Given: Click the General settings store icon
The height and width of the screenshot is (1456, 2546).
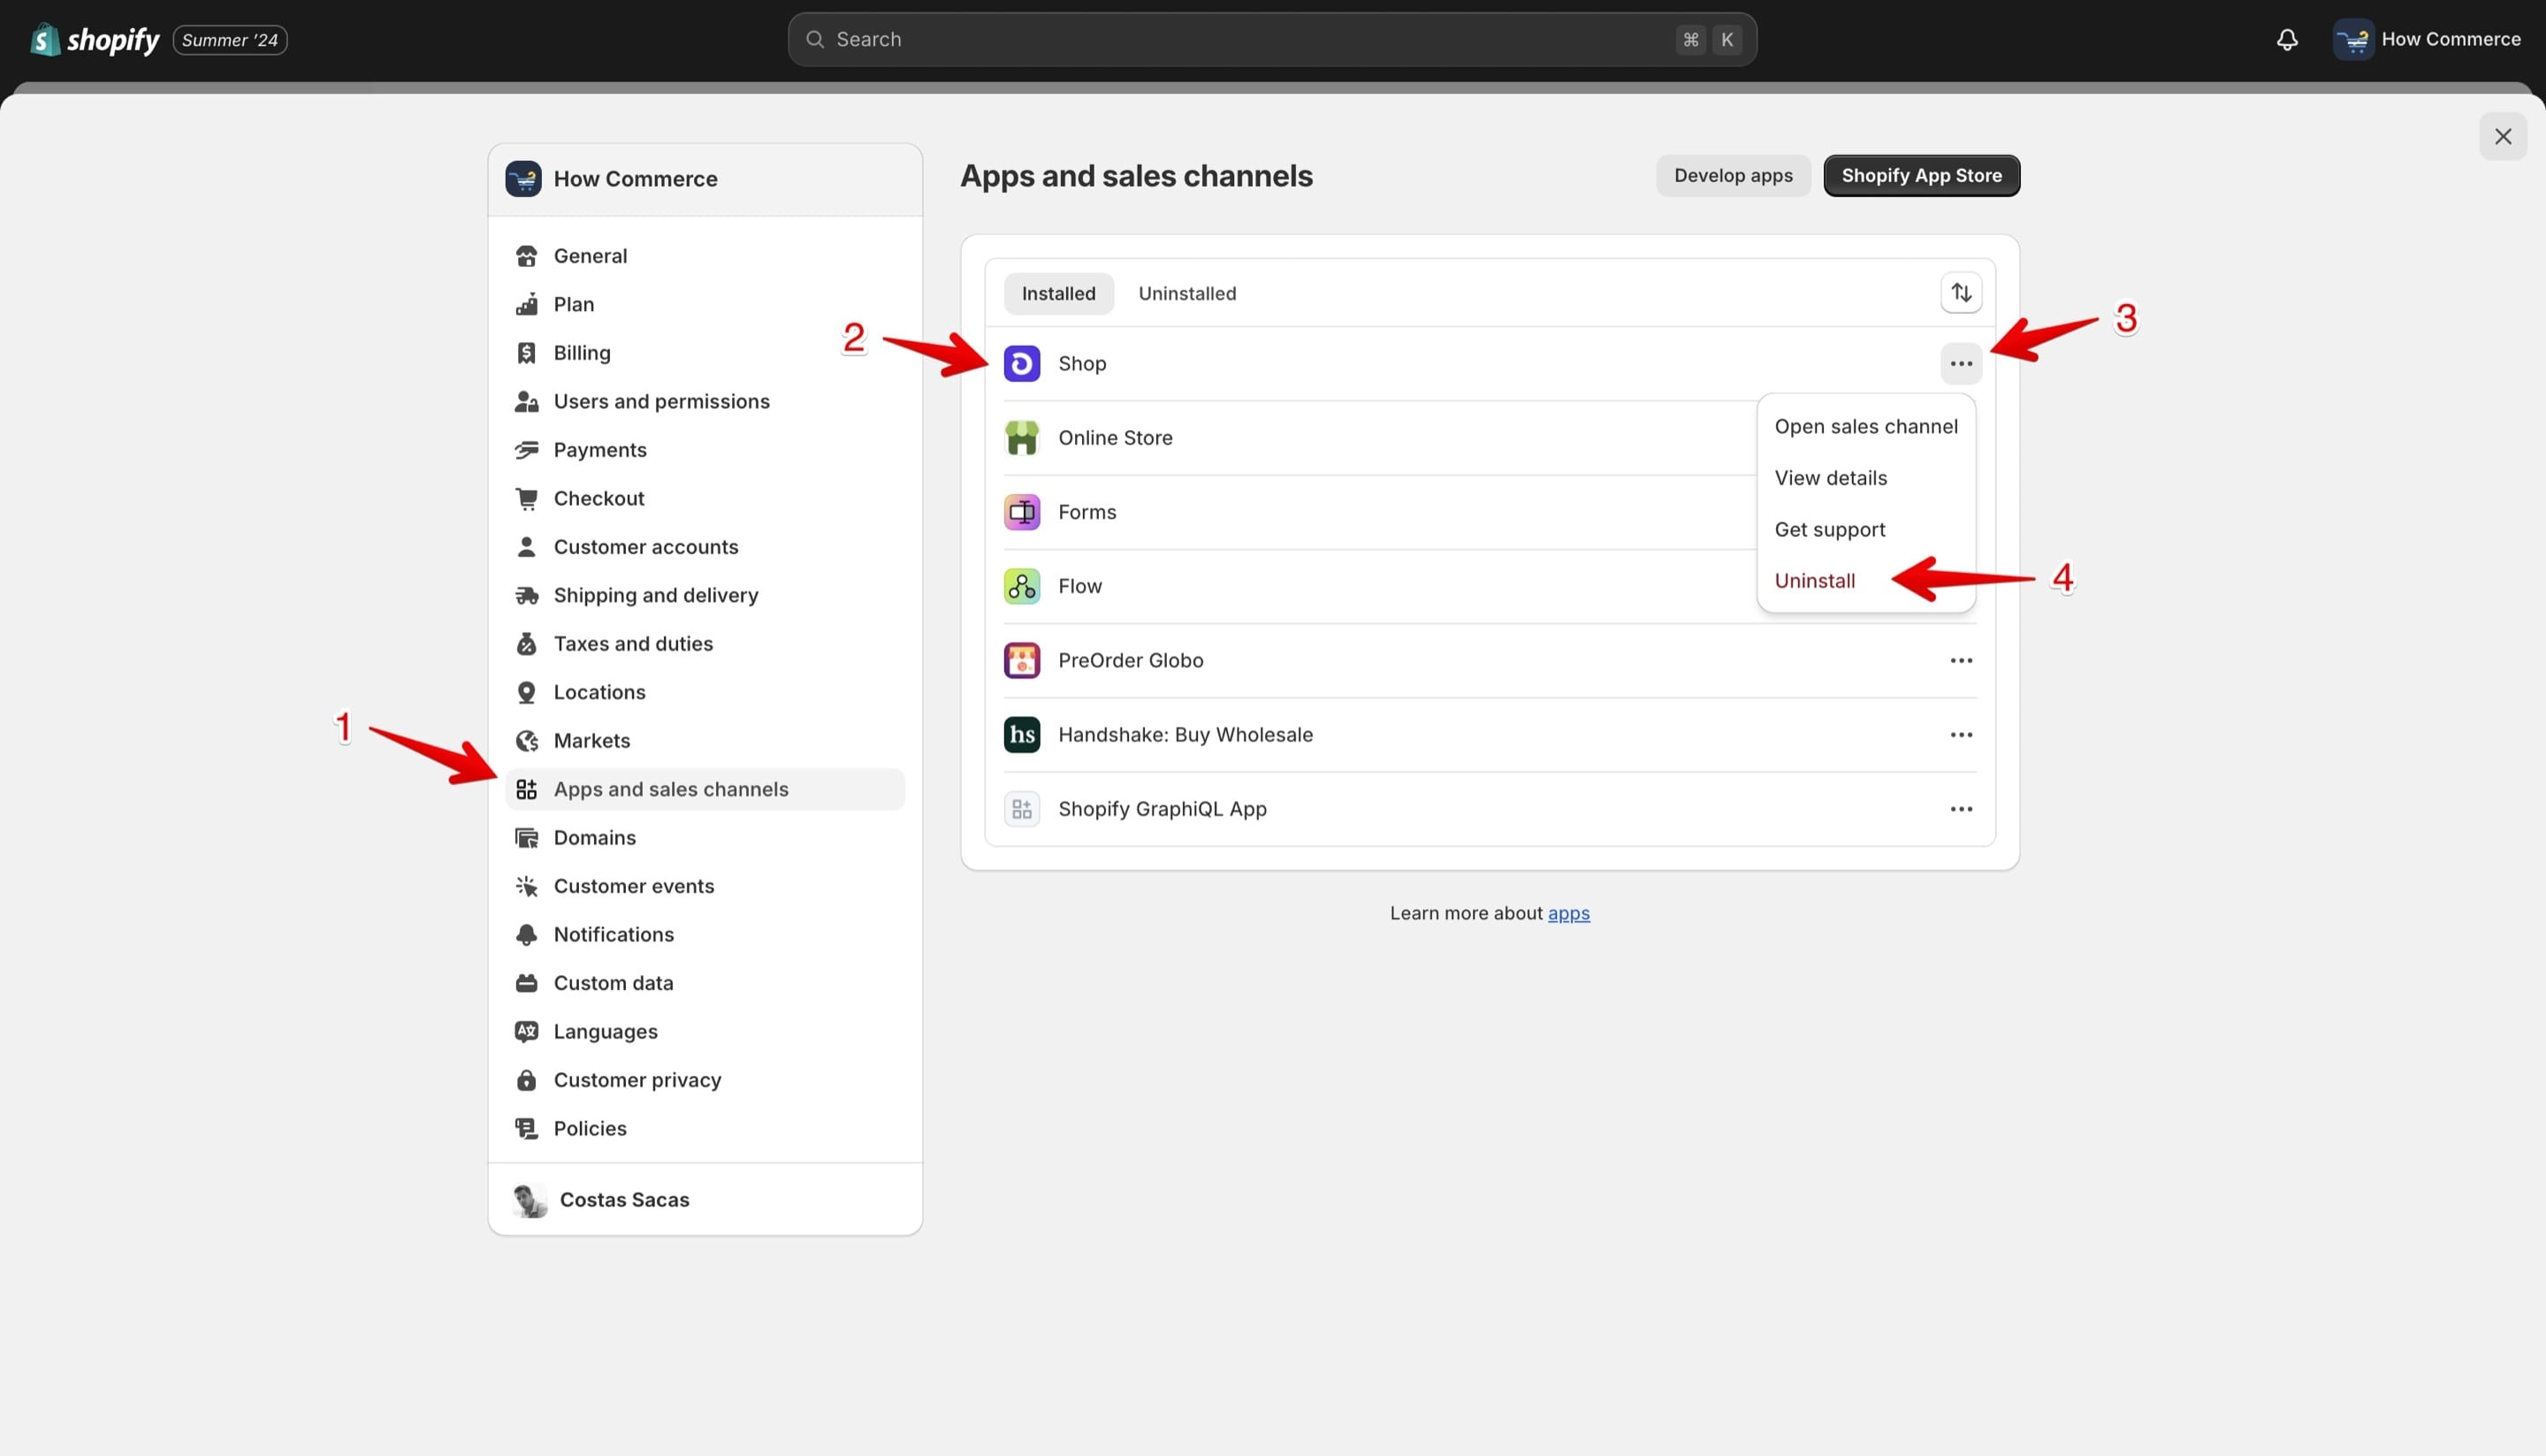Looking at the screenshot, I should (526, 256).
